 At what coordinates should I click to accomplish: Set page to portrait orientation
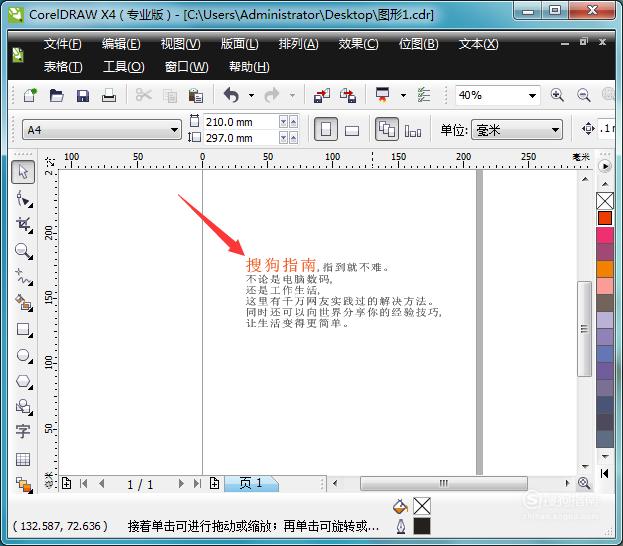(x=326, y=129)
